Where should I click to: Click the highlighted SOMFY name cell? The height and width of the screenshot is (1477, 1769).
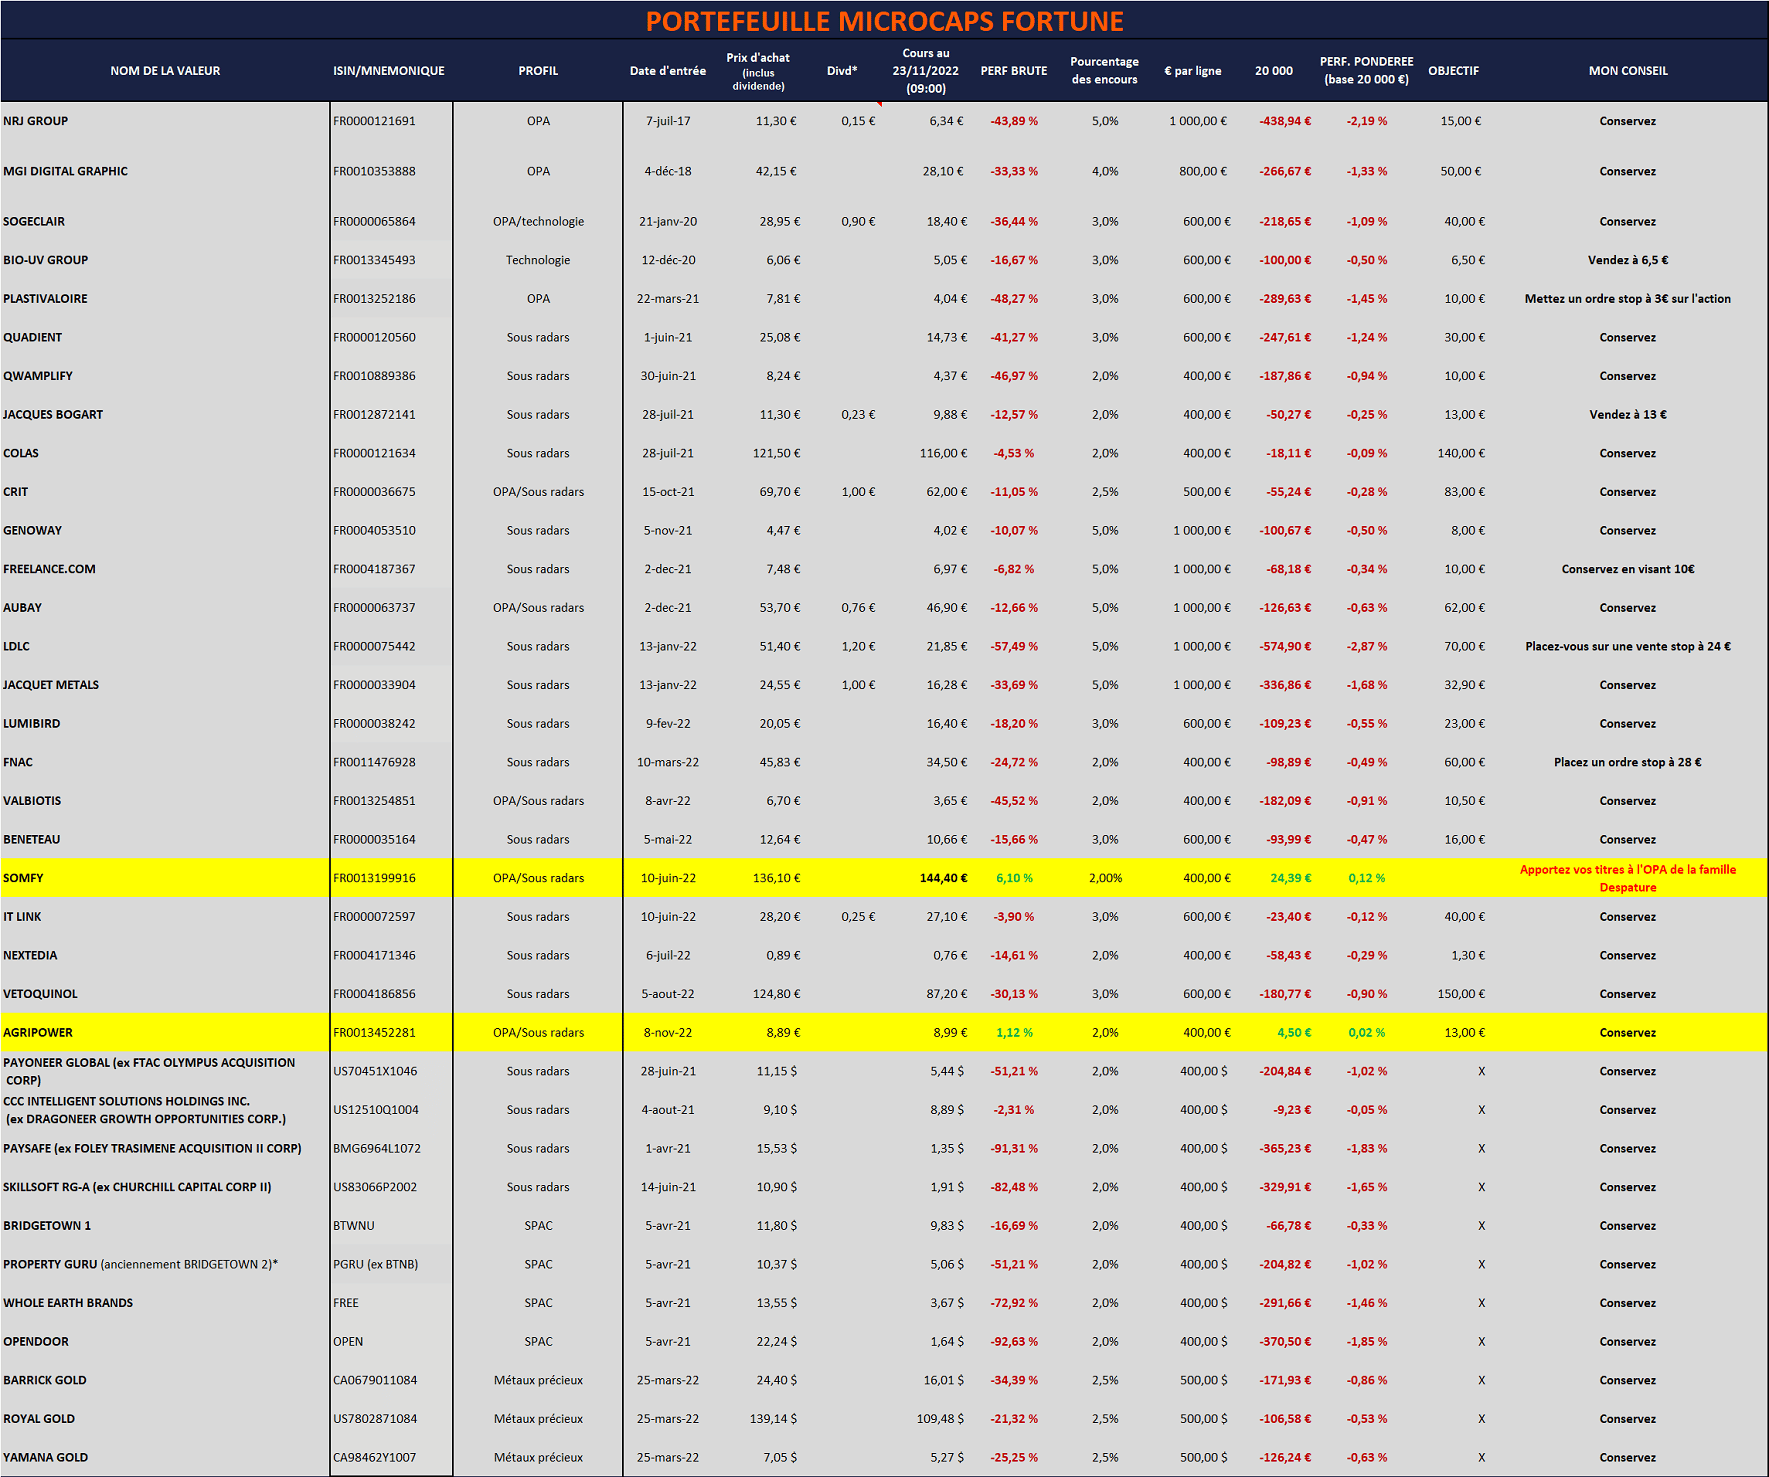[23, 878]
